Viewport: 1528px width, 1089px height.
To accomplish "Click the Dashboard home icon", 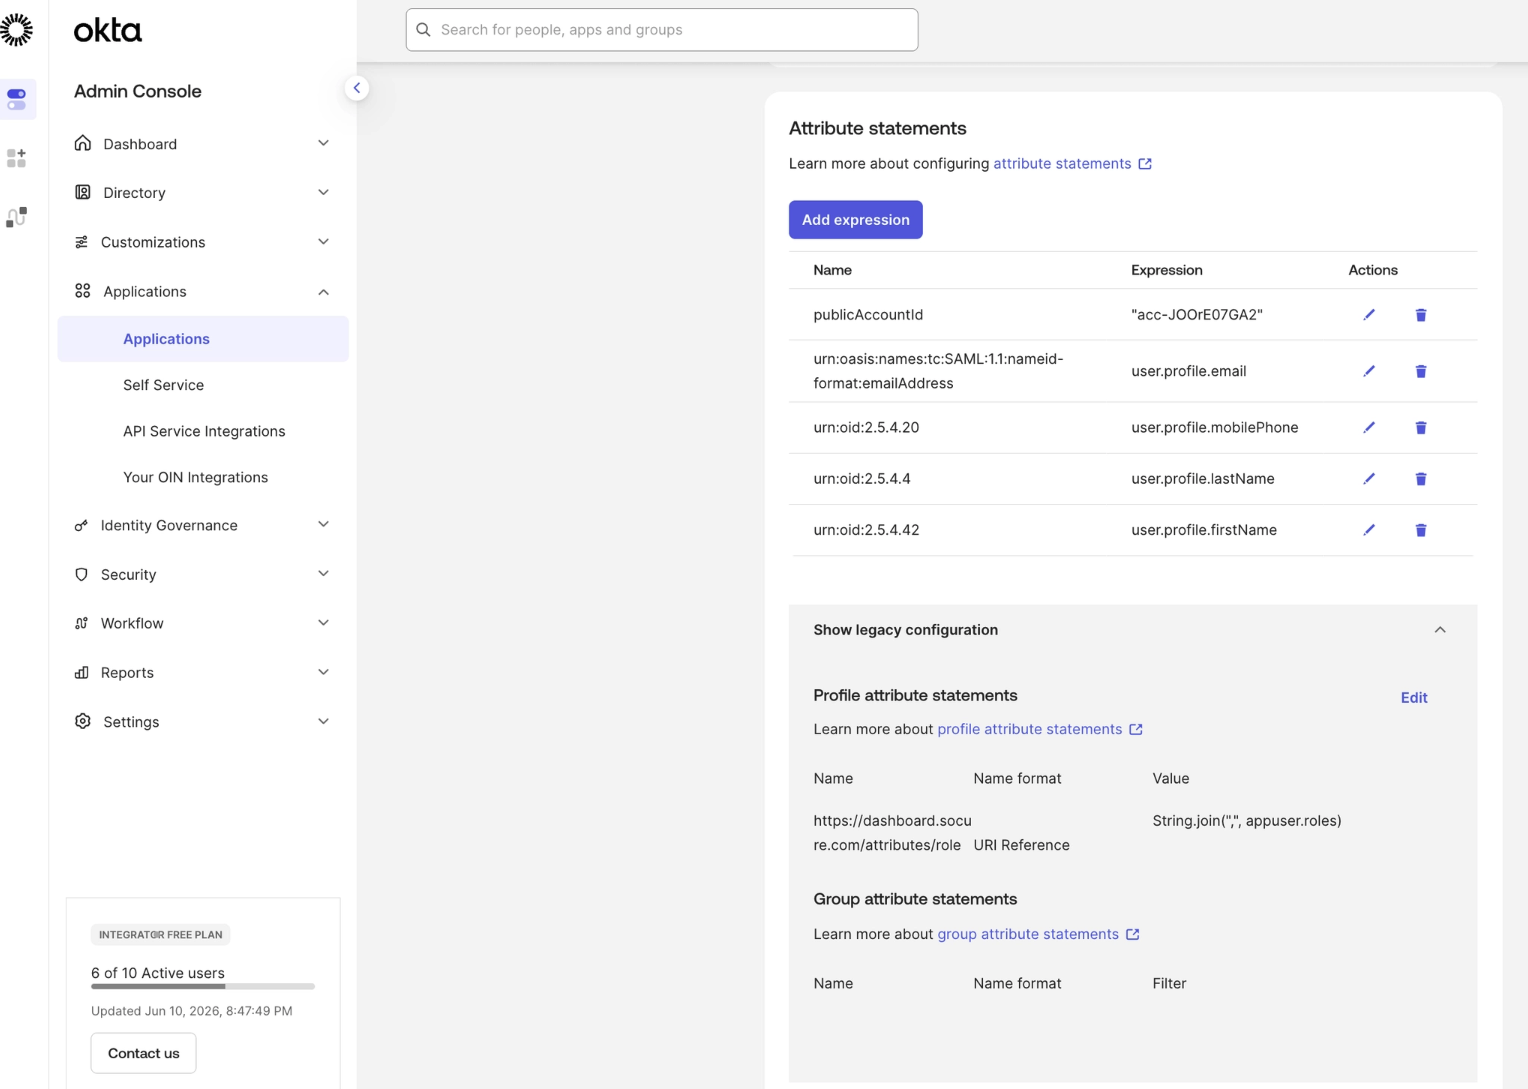I will (83, 143).
